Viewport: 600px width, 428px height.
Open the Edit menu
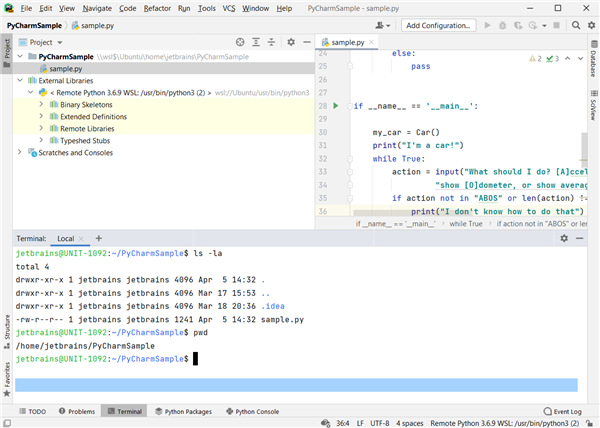pos(46,8)
